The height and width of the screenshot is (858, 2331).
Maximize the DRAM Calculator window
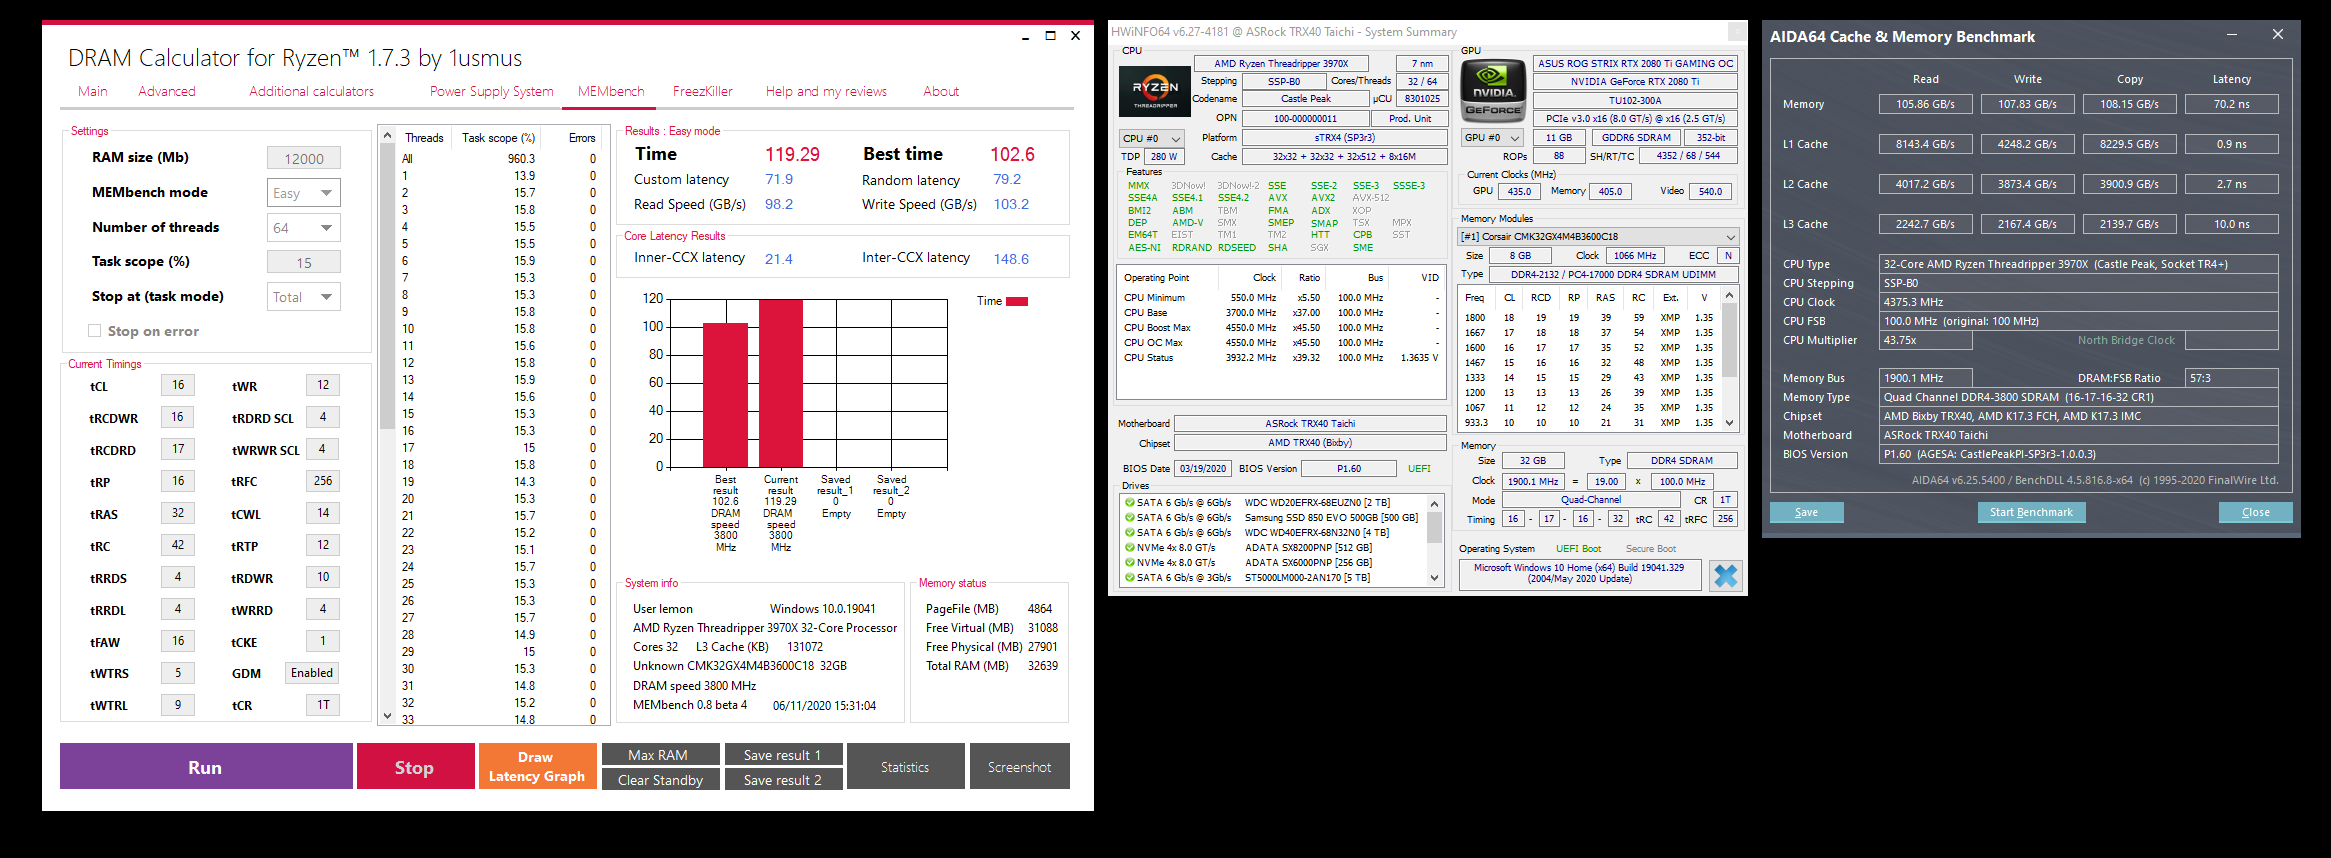(x=1050, y=35)
